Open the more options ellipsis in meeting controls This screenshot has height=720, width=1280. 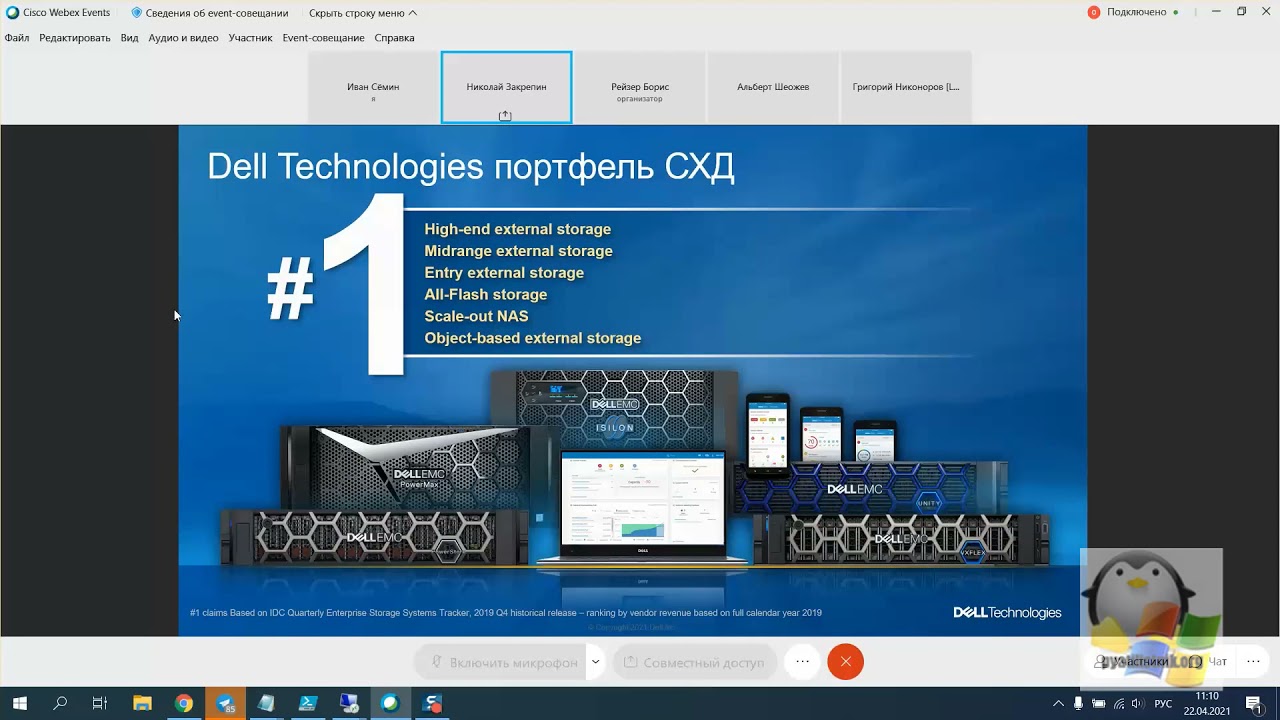(802, 662)
